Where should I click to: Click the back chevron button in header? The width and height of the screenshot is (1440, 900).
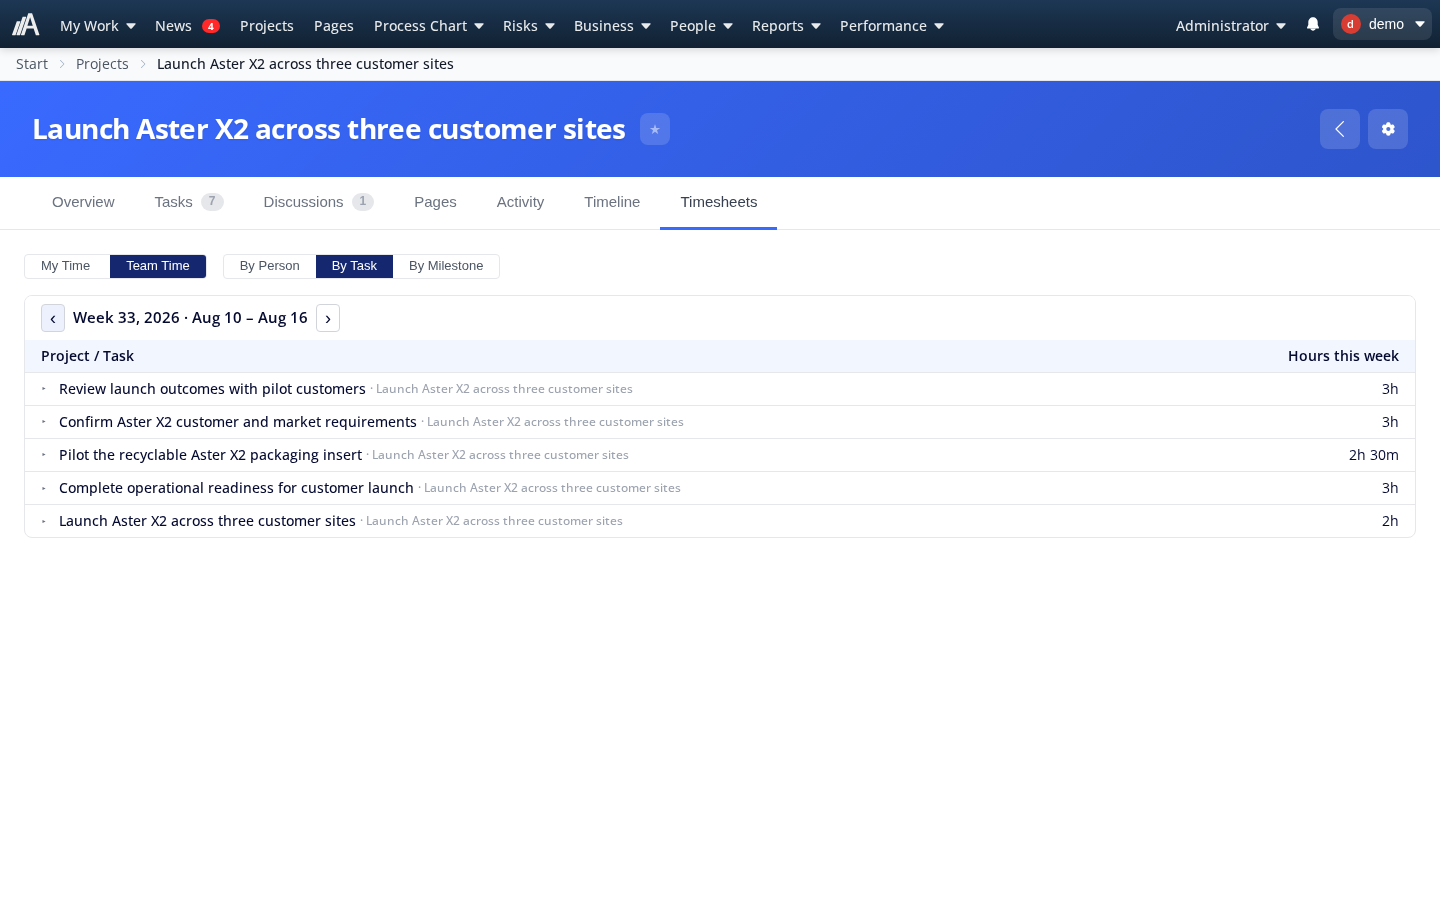(1340, 129)
